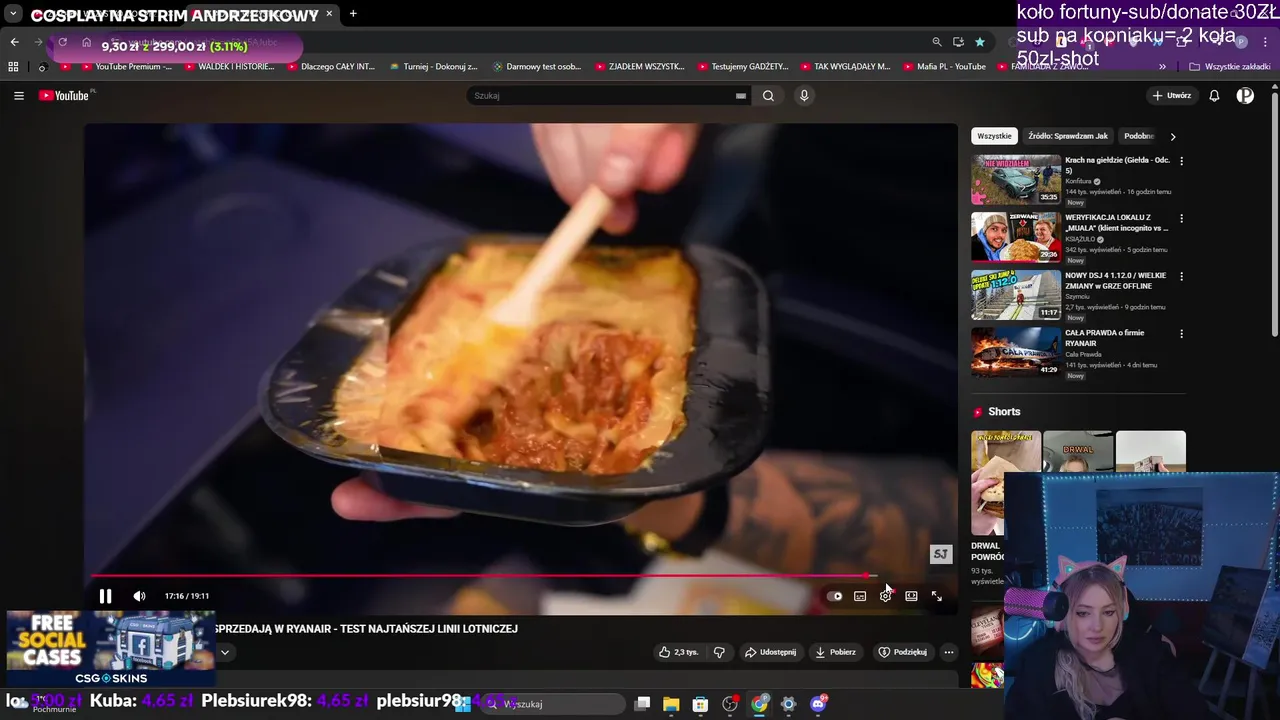Open WERYFIKACJA LOKALU Z MUALA video title
Viewport: 1280px width, 720px height.
[1116, 222]
